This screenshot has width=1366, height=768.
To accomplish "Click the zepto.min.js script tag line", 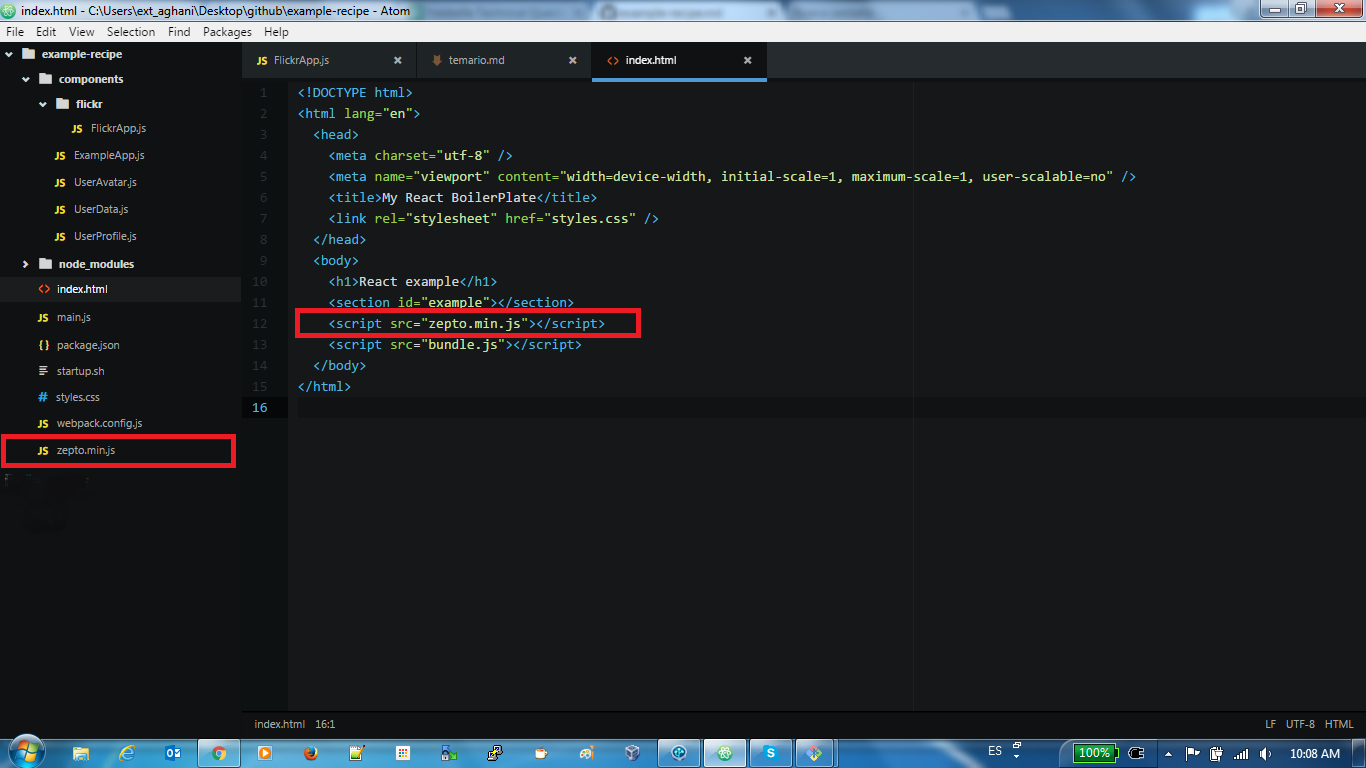I will (467, 323).
